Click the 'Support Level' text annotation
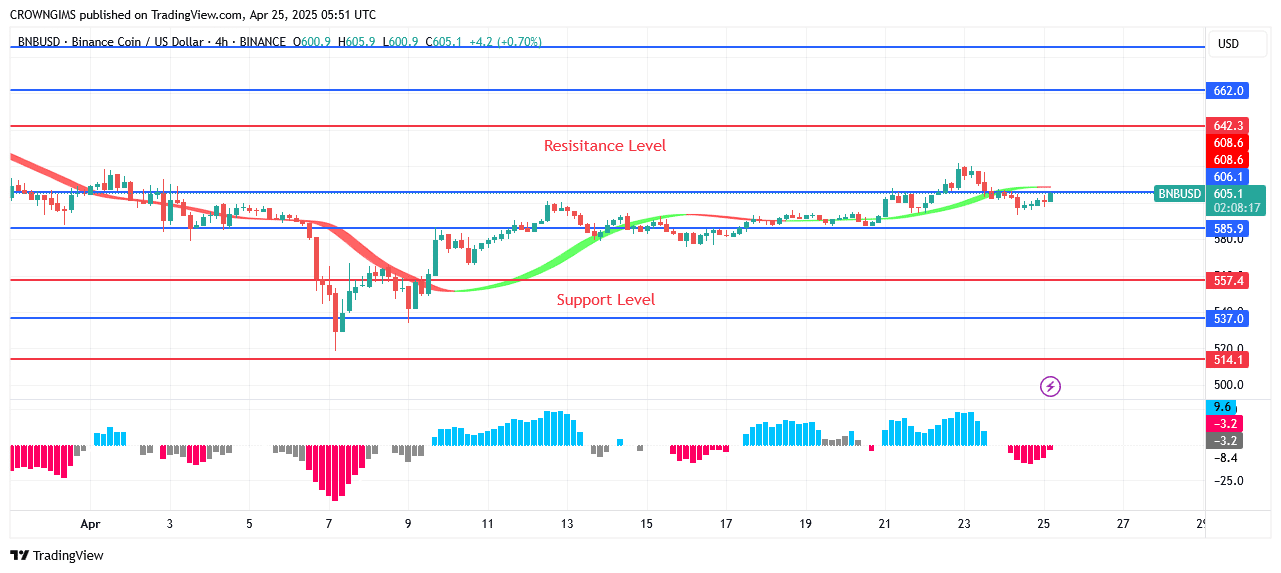The image size is (1281, 573). pos(605,300)
